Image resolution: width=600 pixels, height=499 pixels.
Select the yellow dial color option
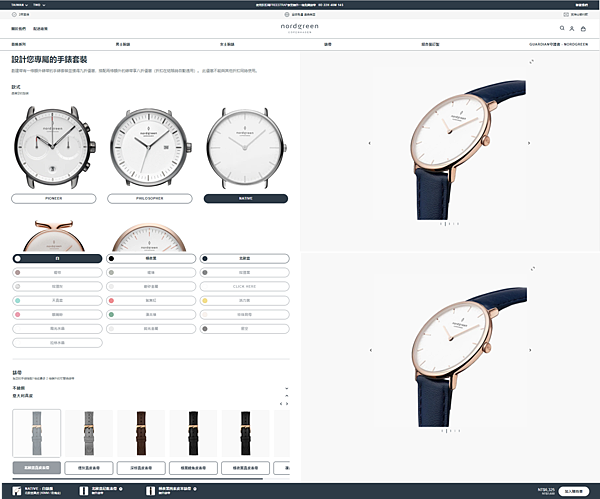click(245, 301)
